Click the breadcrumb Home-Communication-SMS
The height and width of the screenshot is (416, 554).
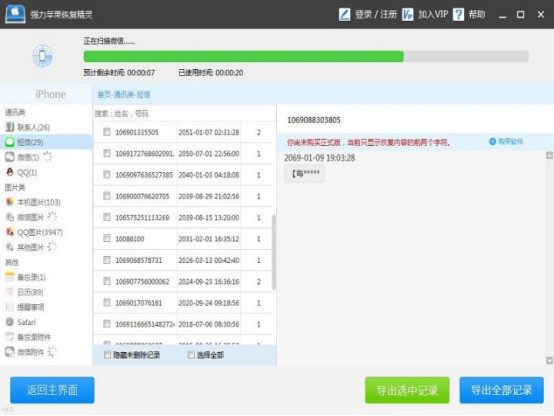pyautogui.click(x=124, y=94)
